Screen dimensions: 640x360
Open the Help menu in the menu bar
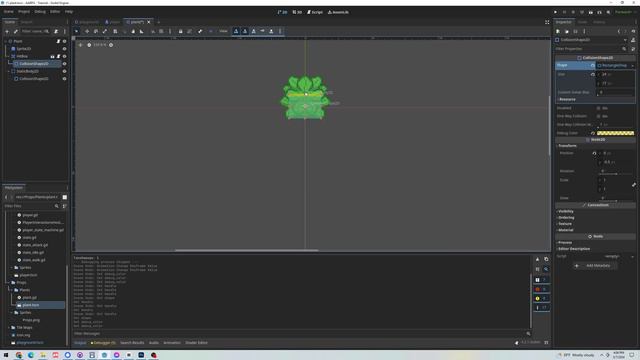pyautogui.click(x=69, y=12)
